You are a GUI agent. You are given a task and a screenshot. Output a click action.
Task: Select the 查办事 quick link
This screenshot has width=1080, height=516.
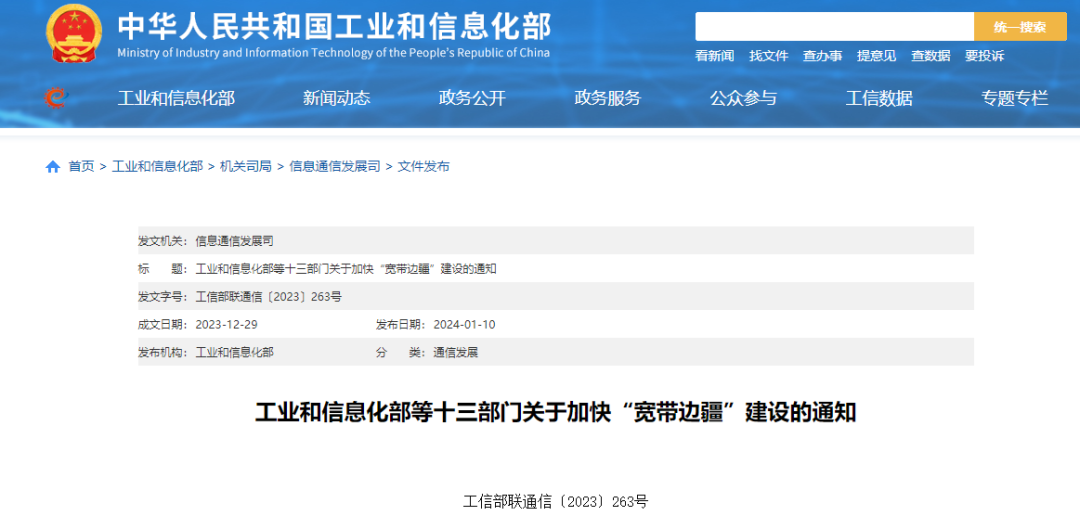pyautogui.click(x=822, y=56)
